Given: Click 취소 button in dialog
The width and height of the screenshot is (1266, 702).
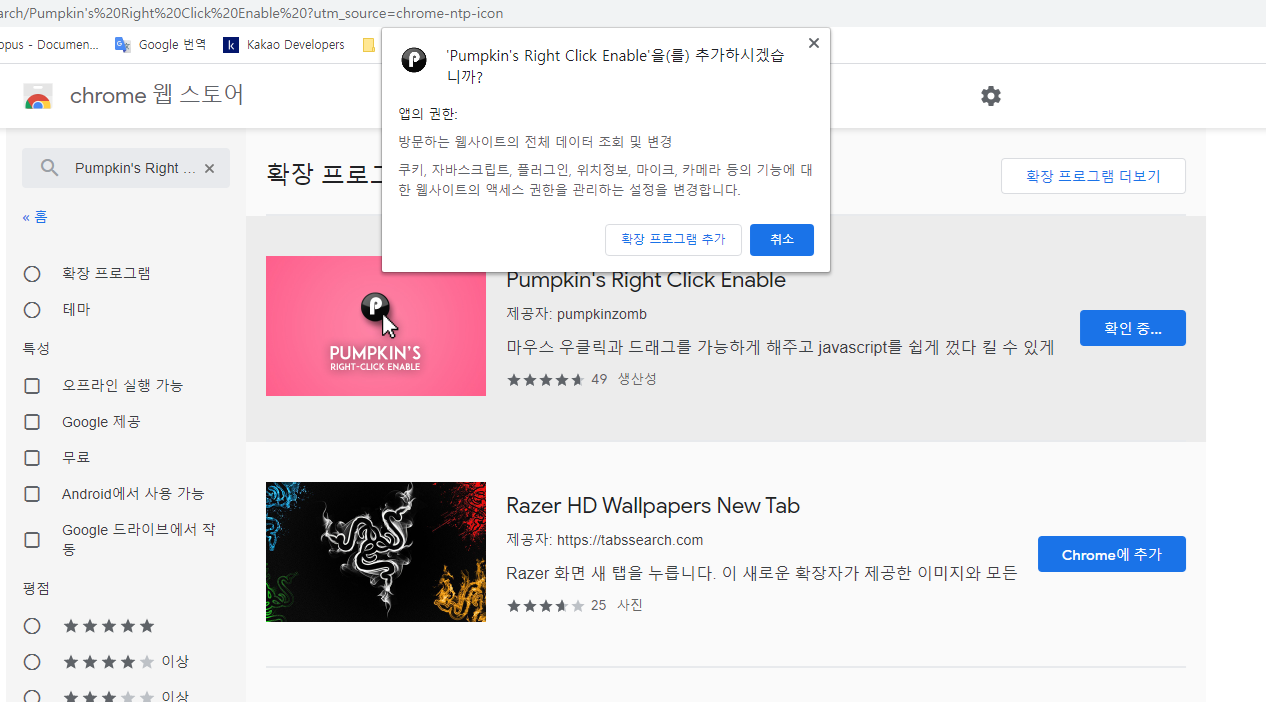Looking at the screenshot, I should 782,240.
